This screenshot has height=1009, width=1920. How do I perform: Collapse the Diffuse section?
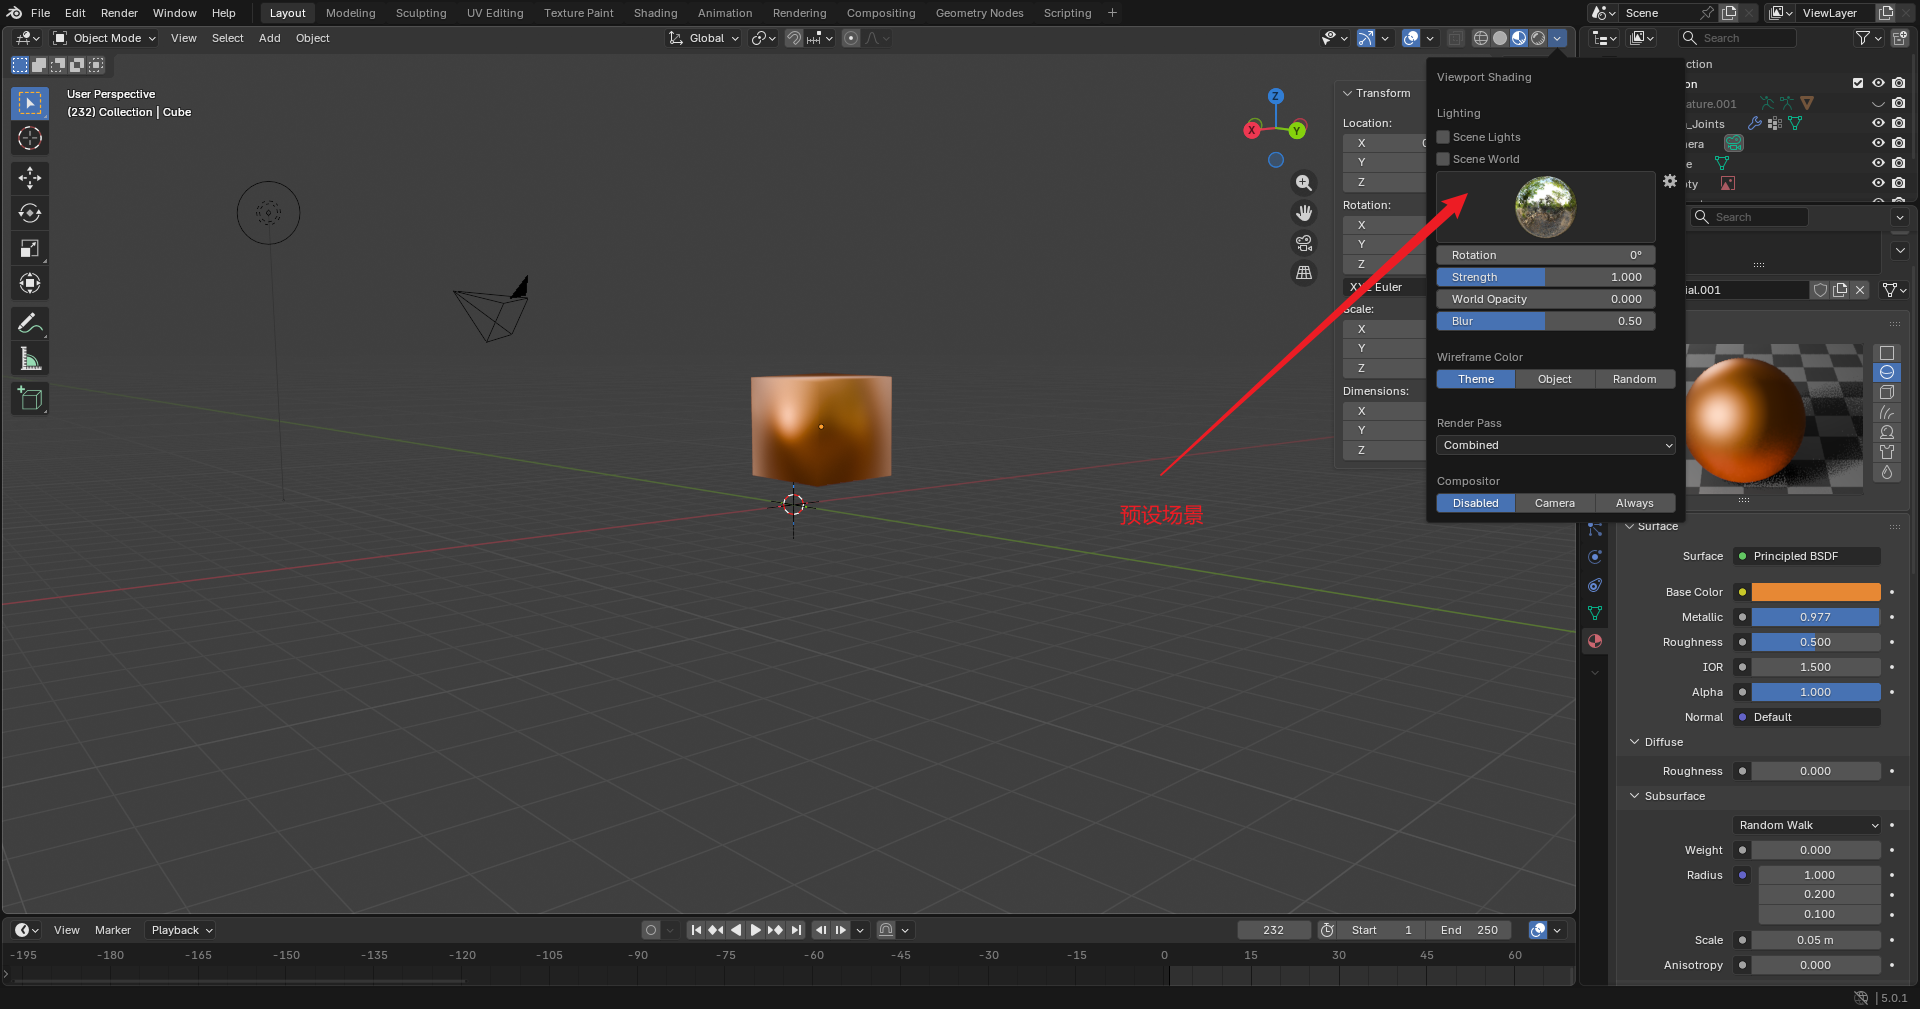tap(1656, 742)
